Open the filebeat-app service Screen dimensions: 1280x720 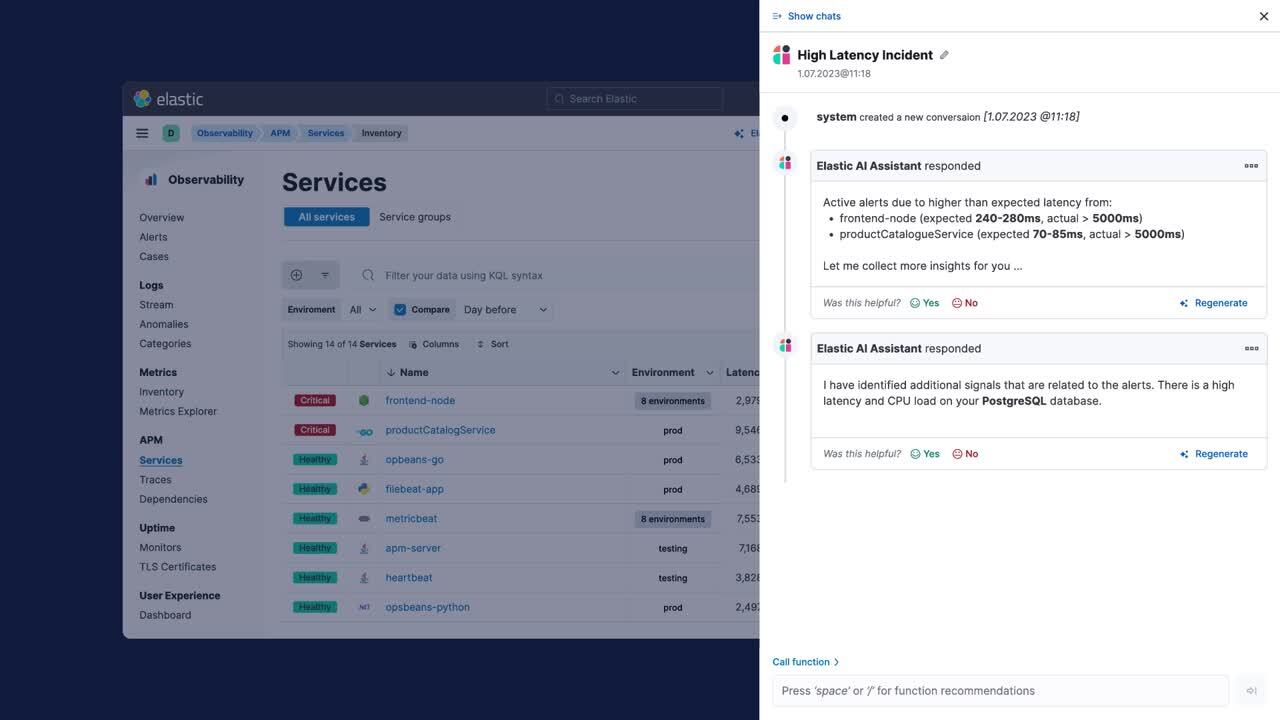[x=414, y=489]
